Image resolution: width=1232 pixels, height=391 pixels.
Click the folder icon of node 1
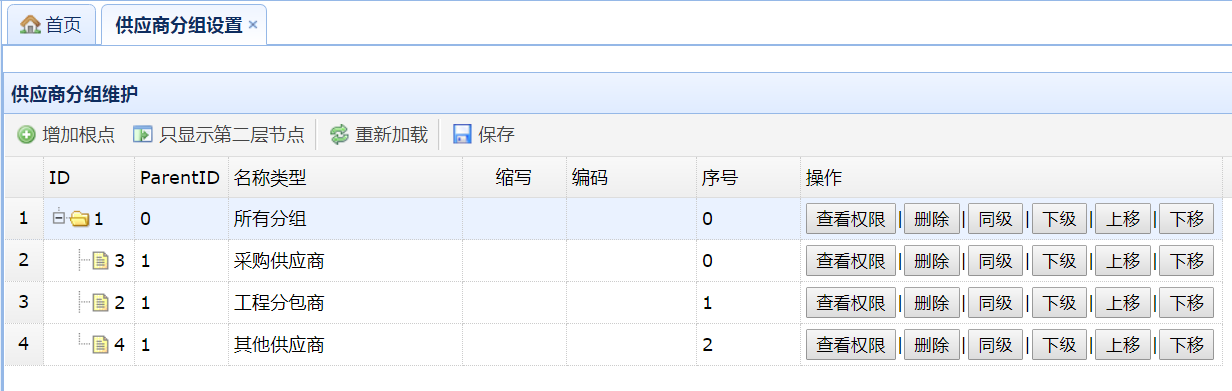point(79,219)
